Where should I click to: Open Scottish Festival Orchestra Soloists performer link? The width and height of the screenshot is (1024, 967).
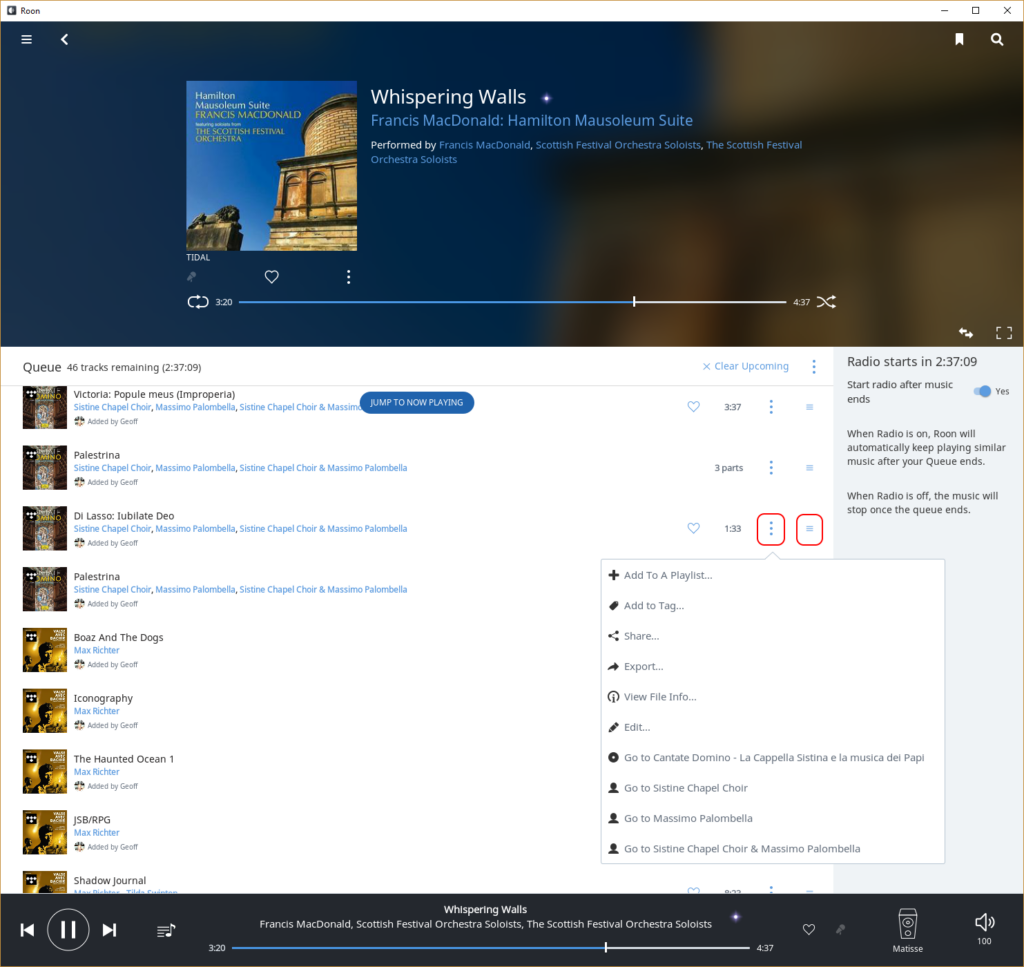pyautogui.click(x=618, y=145)
